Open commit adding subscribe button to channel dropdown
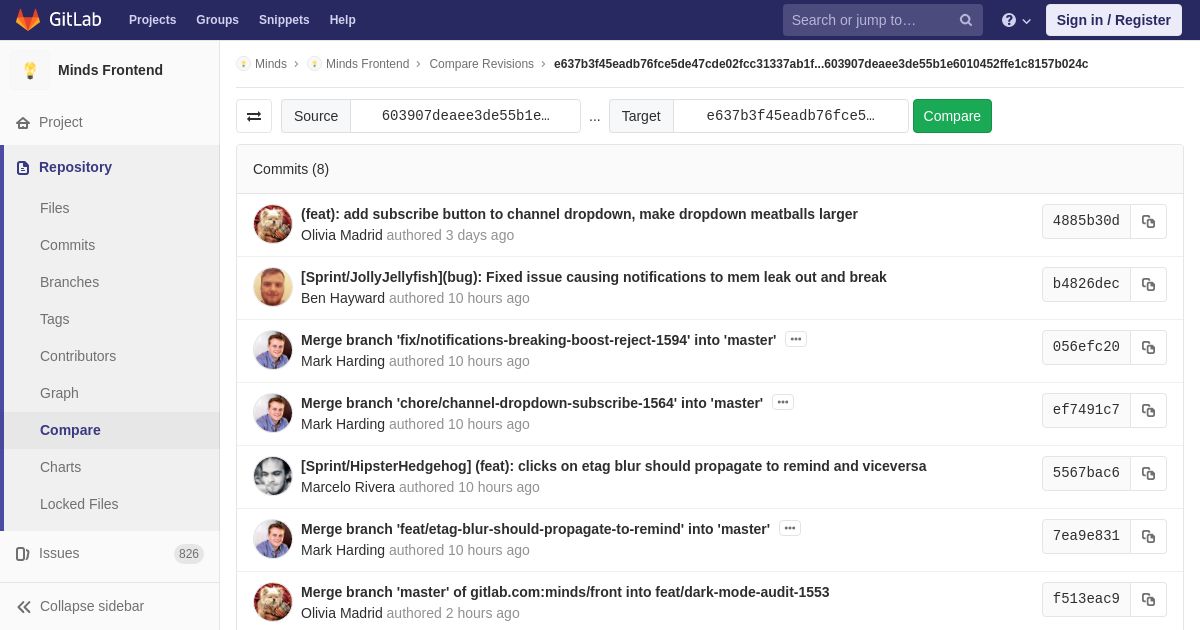1200x630 pixels. tap(579, 214)
